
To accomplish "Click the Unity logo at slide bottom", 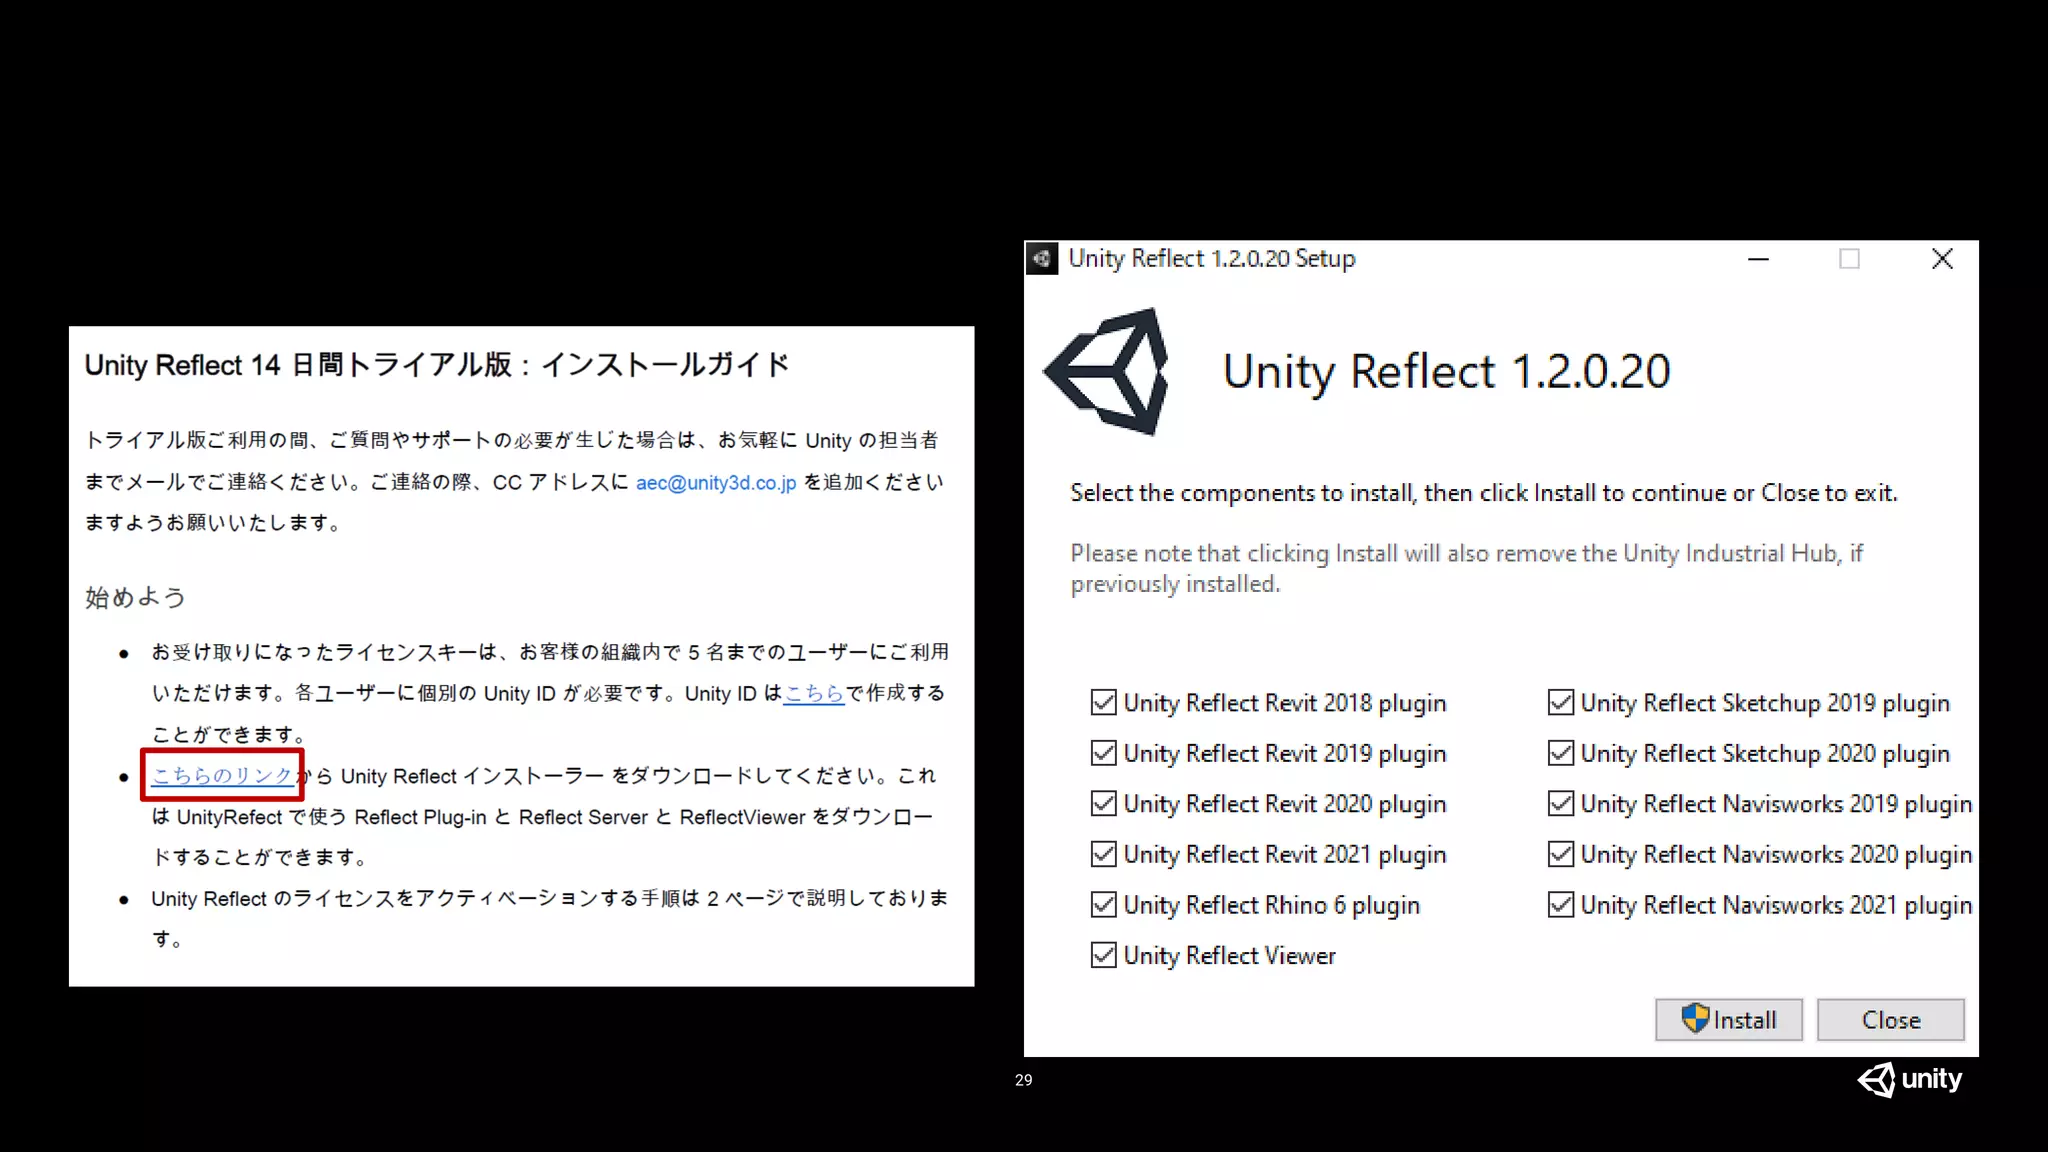I will pyautogui.click(x=1910, y=1079).
